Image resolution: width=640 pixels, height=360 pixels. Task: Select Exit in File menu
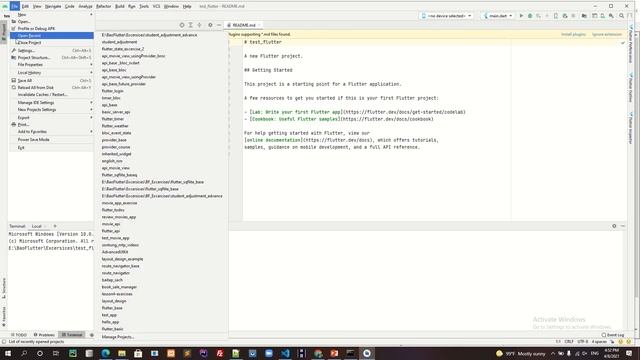click(51, 148)
